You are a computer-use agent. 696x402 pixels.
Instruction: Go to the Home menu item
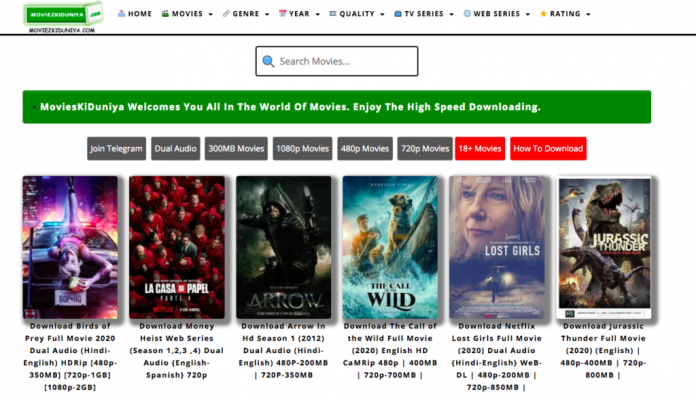click(140, 14)
